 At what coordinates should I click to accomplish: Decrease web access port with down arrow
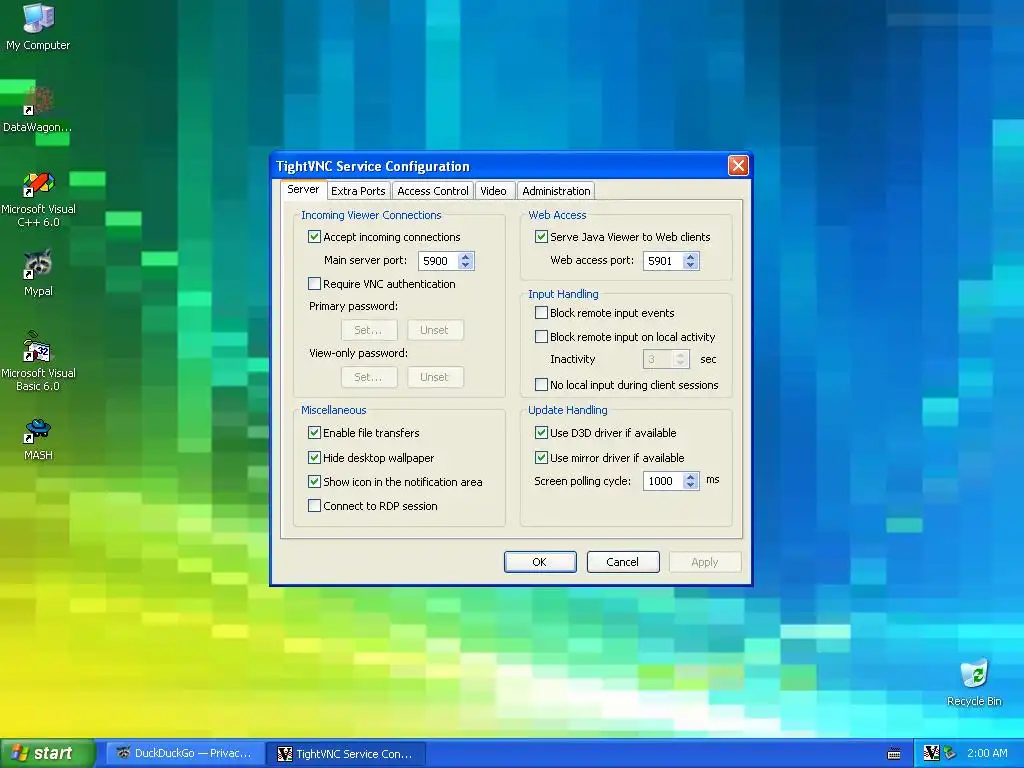tap(690, 264)
